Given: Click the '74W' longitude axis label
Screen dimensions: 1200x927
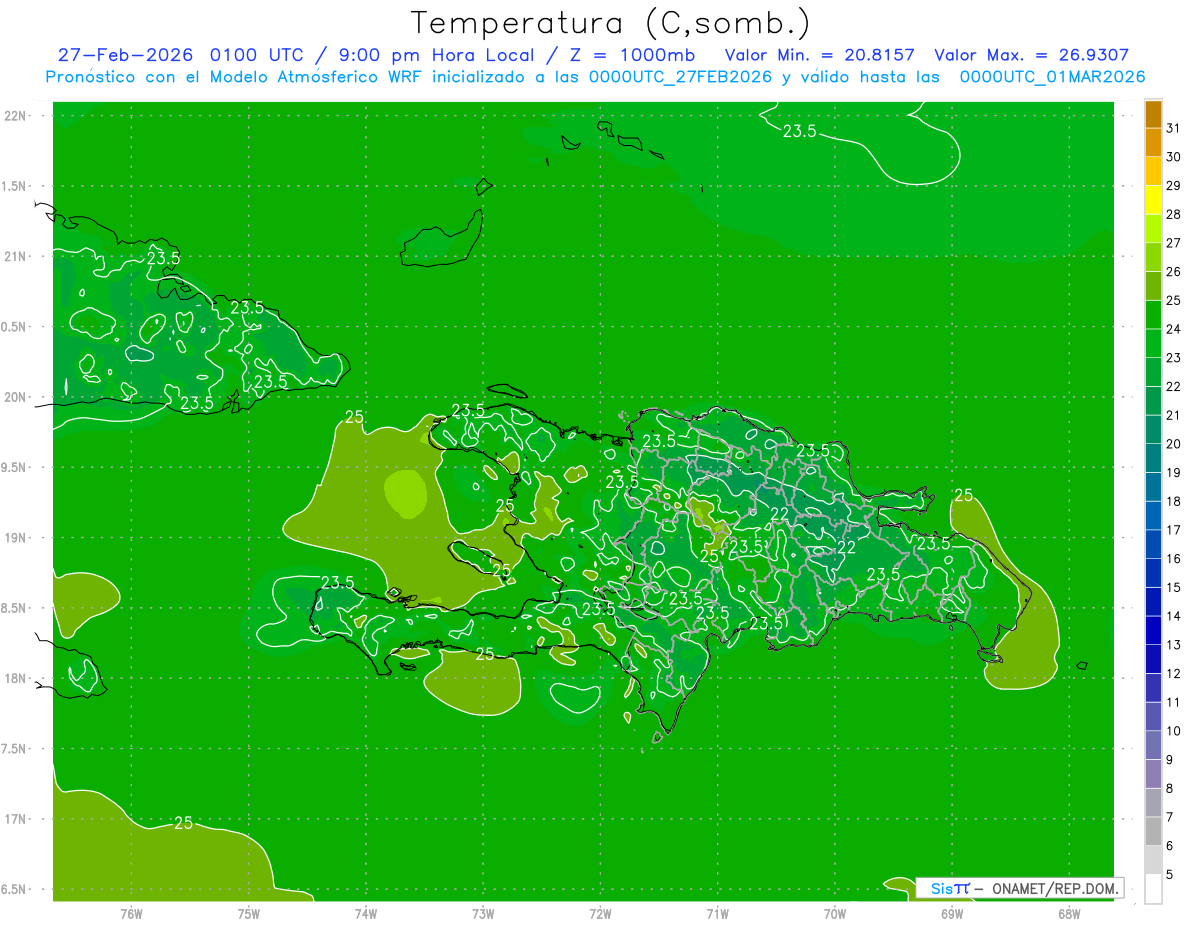Looking at the screenshot, I should coord(365,913).
